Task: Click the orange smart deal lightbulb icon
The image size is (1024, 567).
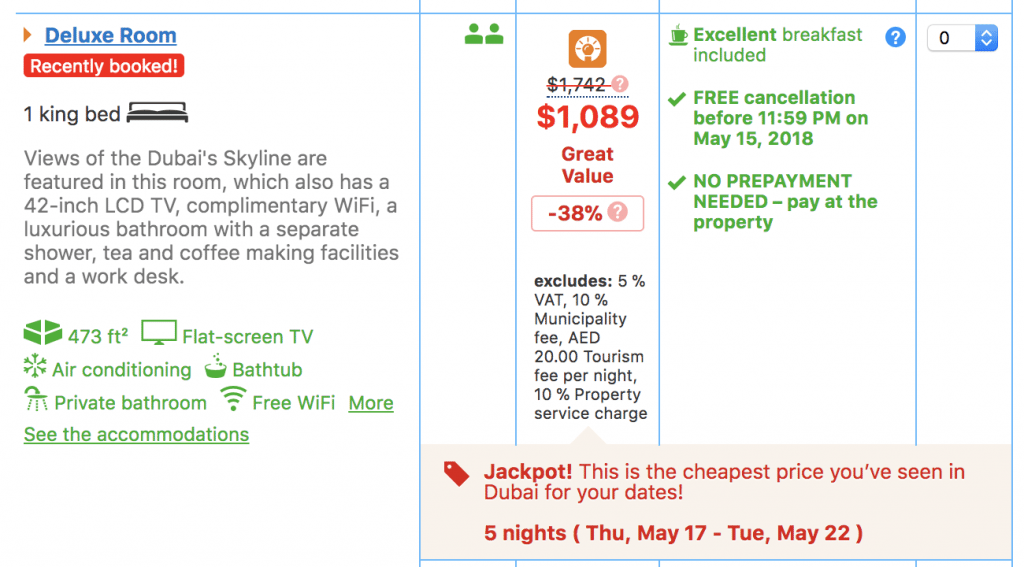Action: 587,49
